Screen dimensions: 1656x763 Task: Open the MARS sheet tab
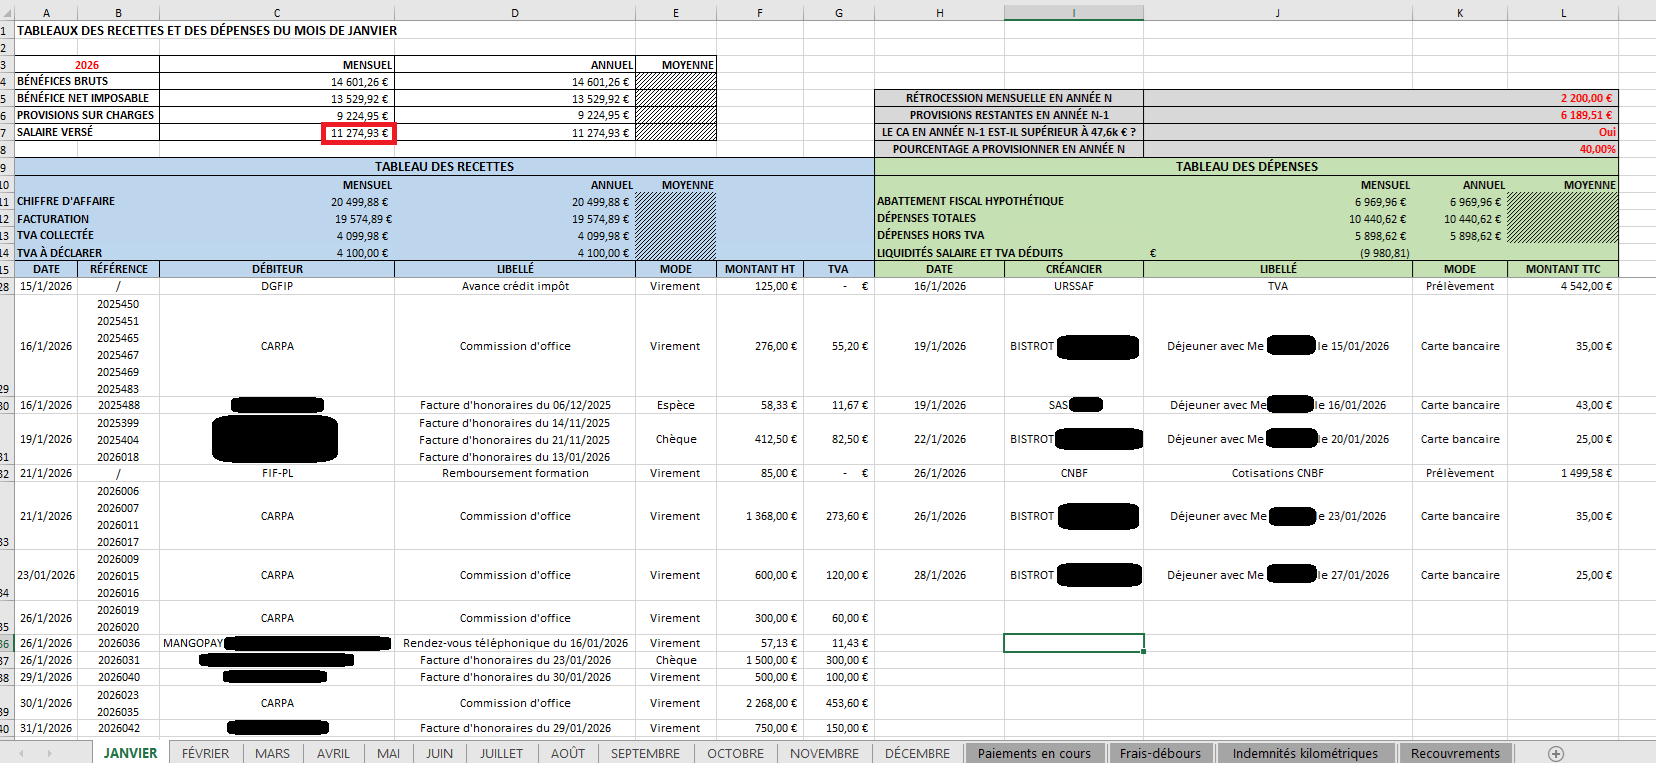272,754
